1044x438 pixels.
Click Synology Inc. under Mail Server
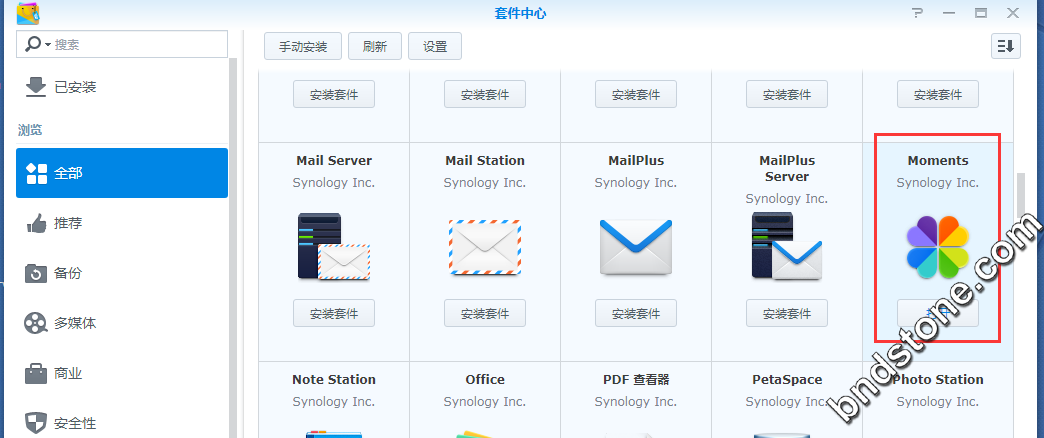point(334,182)
